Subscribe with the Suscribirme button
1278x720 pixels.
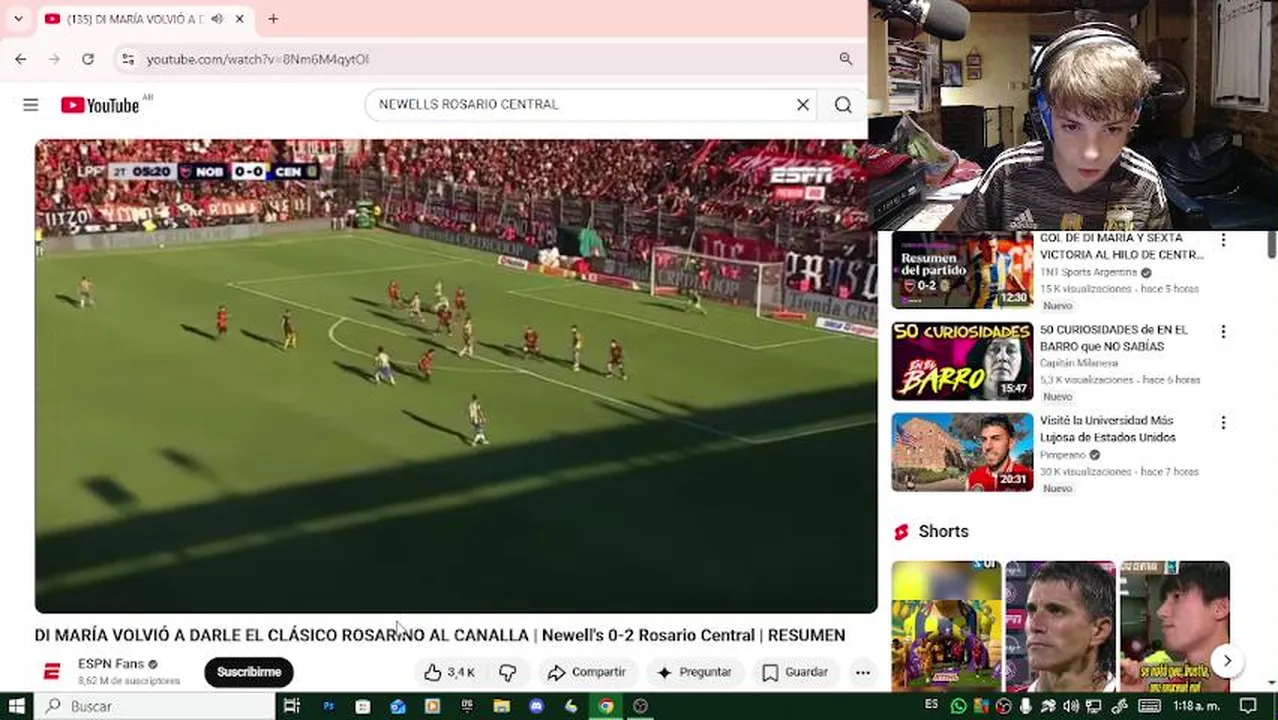(249, 672)
